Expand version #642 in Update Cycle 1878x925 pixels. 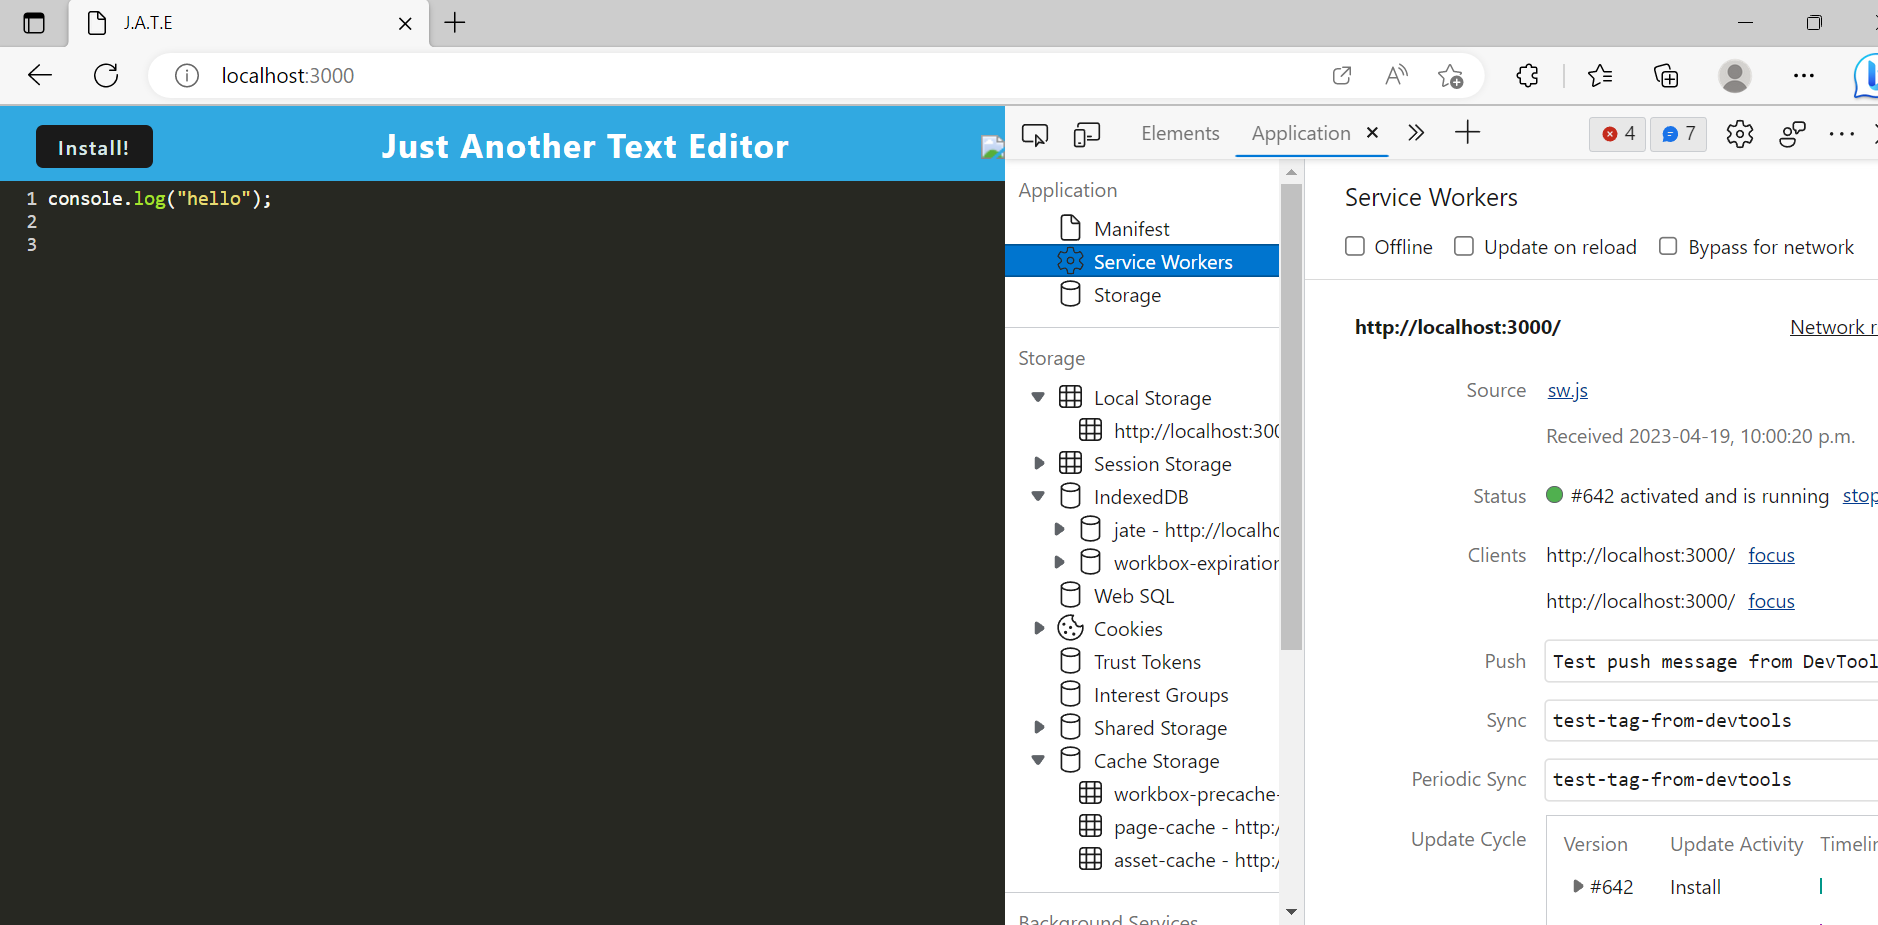coord(1578,886)
